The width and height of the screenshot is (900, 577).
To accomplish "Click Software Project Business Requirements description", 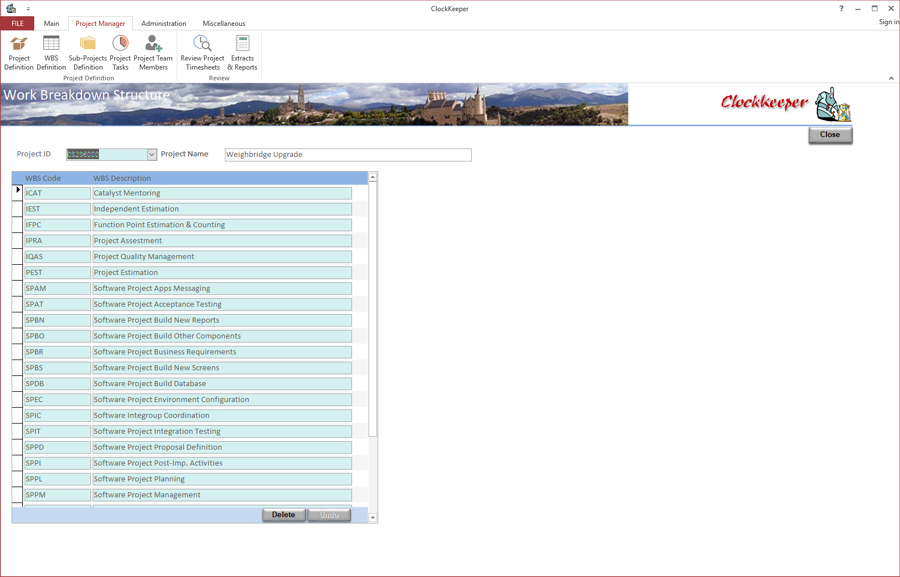I will click(x=222, y=352).
